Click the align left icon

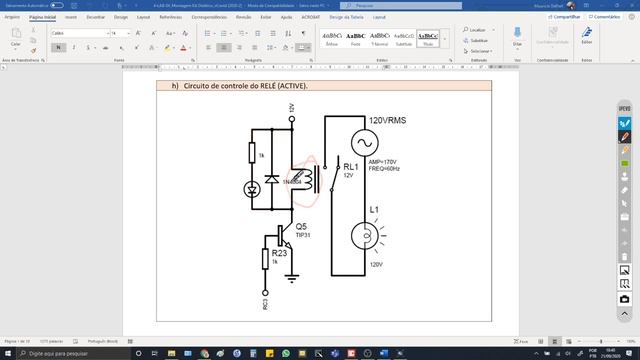[208, 48]
